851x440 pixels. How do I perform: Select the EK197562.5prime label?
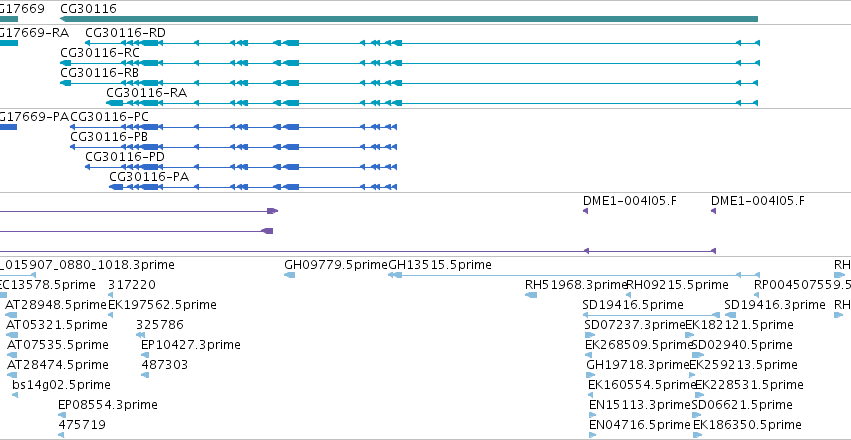(162, 305)
